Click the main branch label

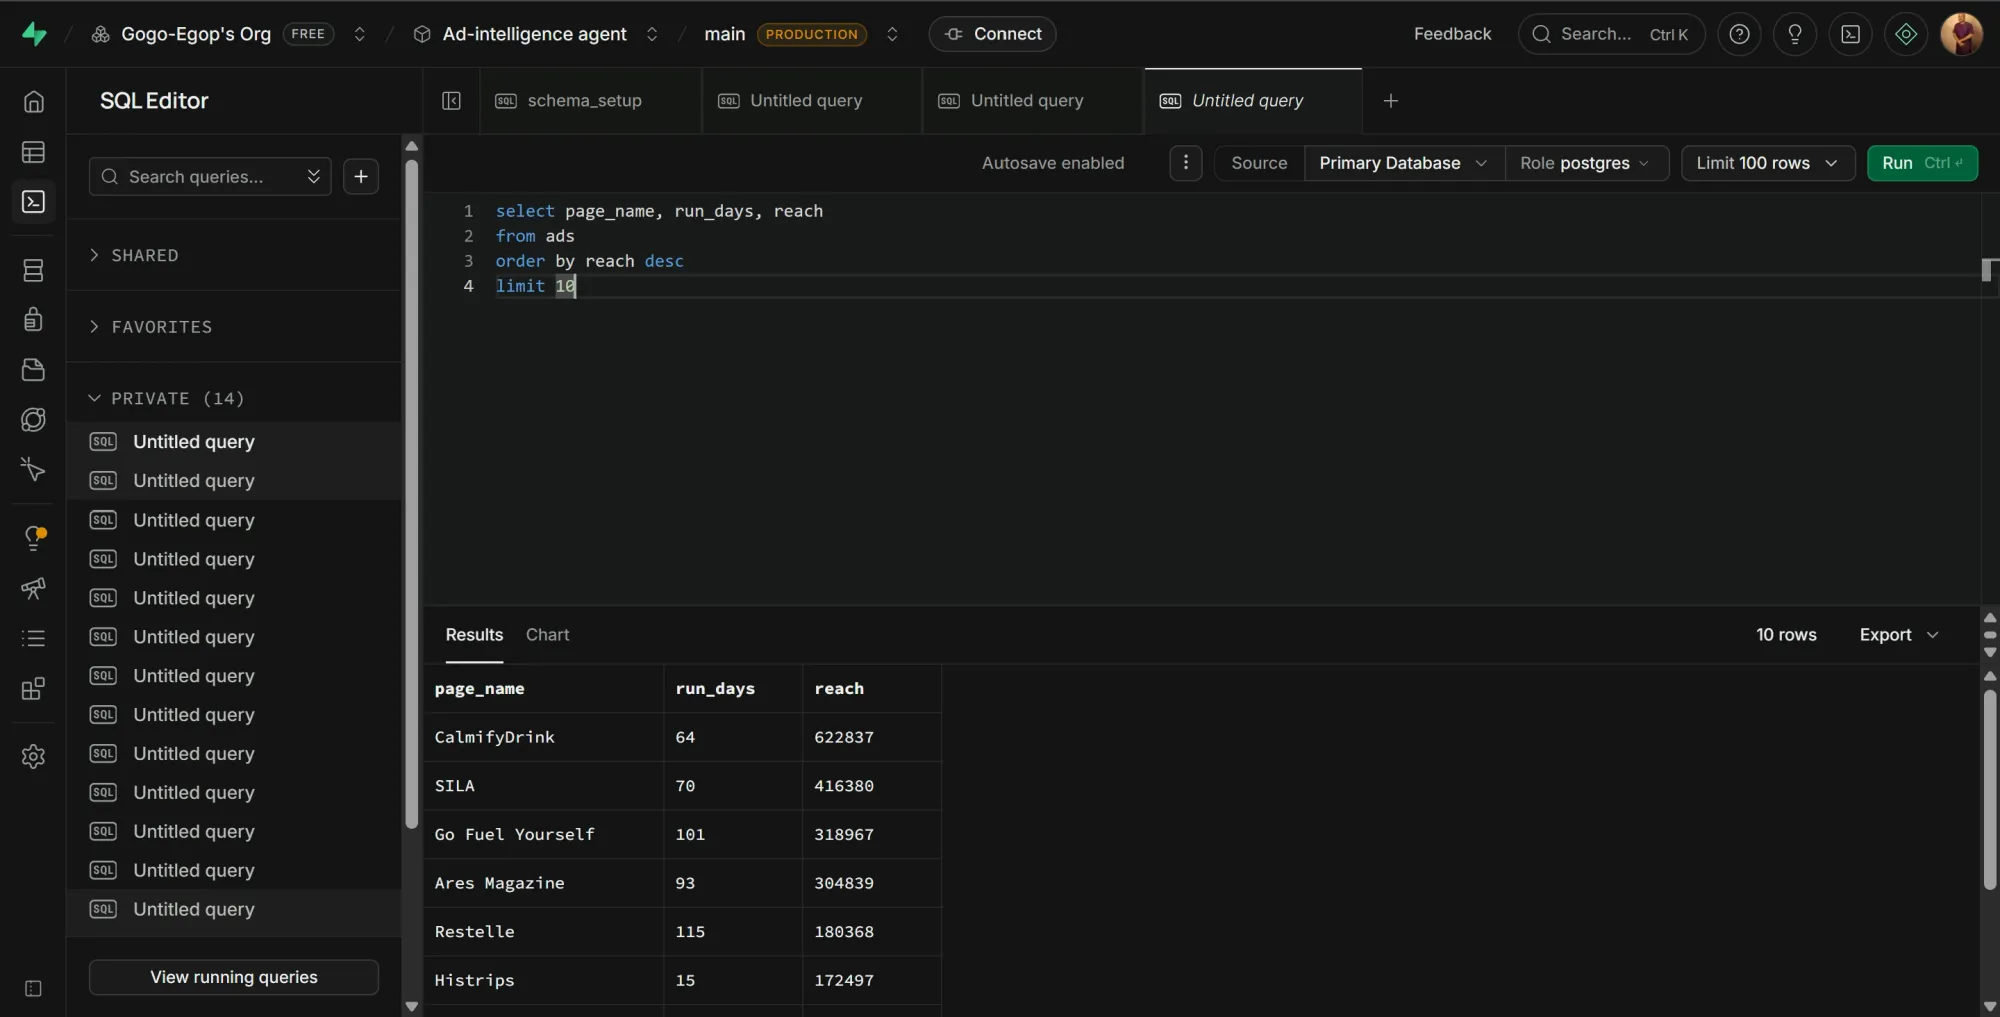[x=724, y=34]
